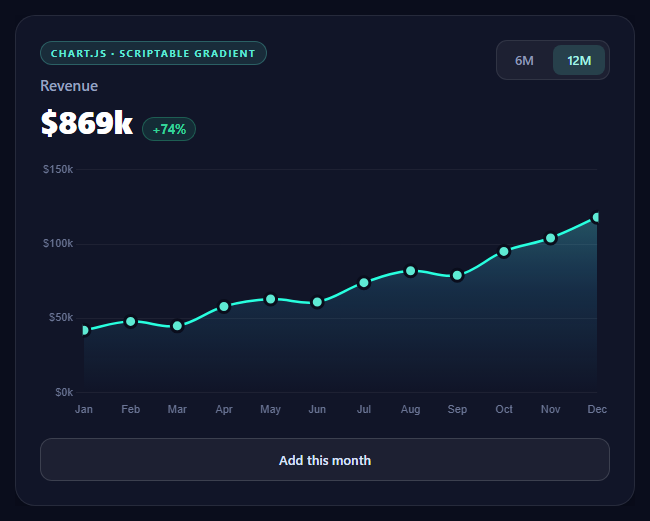Click the +74% growth badge
Image resolution: width=650 pixels, height=521 pixels.
click(x=169, y=129)
